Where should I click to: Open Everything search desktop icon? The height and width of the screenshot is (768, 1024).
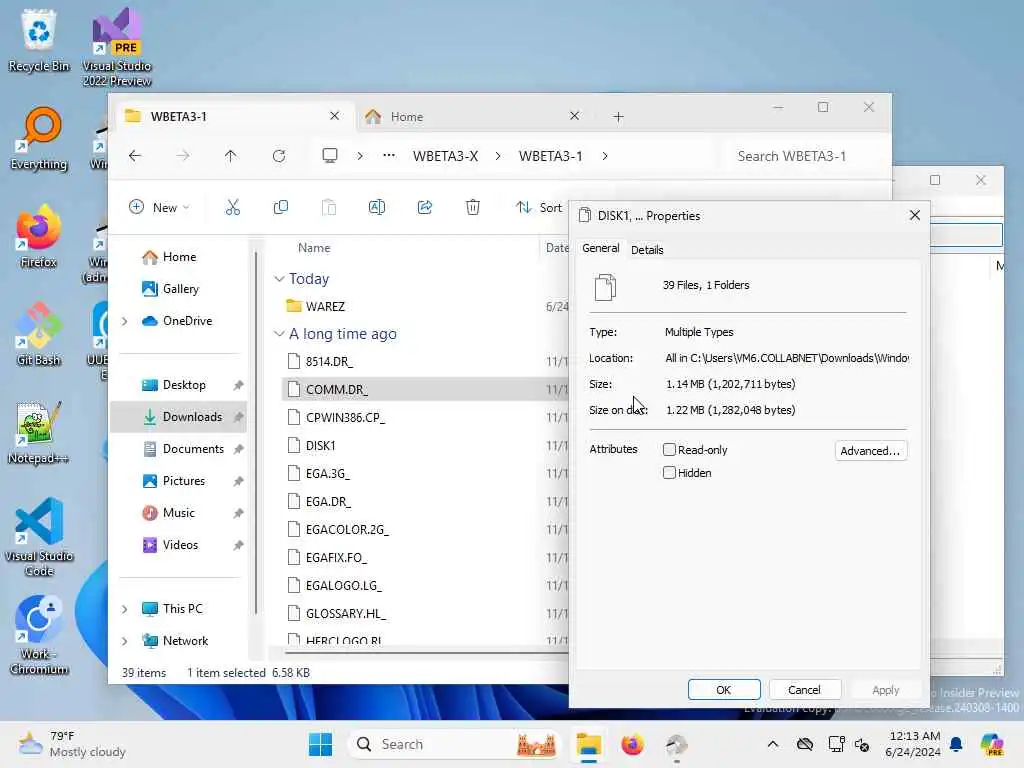(x=39, y=139)
